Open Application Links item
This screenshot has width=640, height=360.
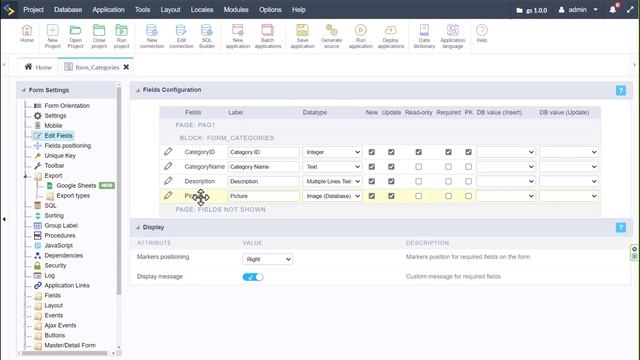pyautogui.click(x=67, y=286)
